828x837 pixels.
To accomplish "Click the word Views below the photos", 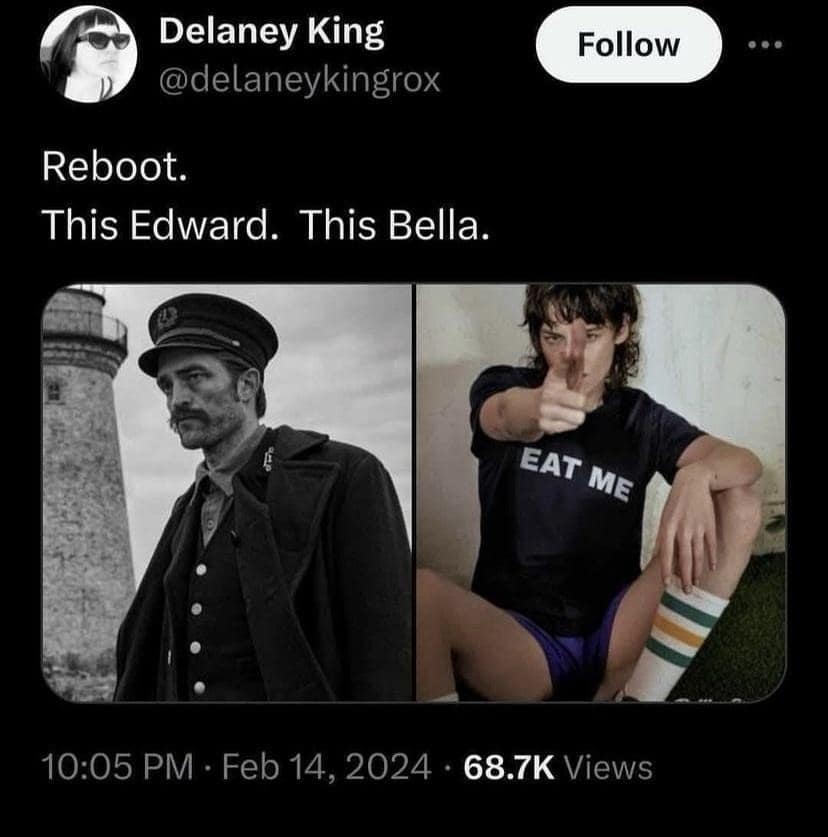I will point(608,767).
